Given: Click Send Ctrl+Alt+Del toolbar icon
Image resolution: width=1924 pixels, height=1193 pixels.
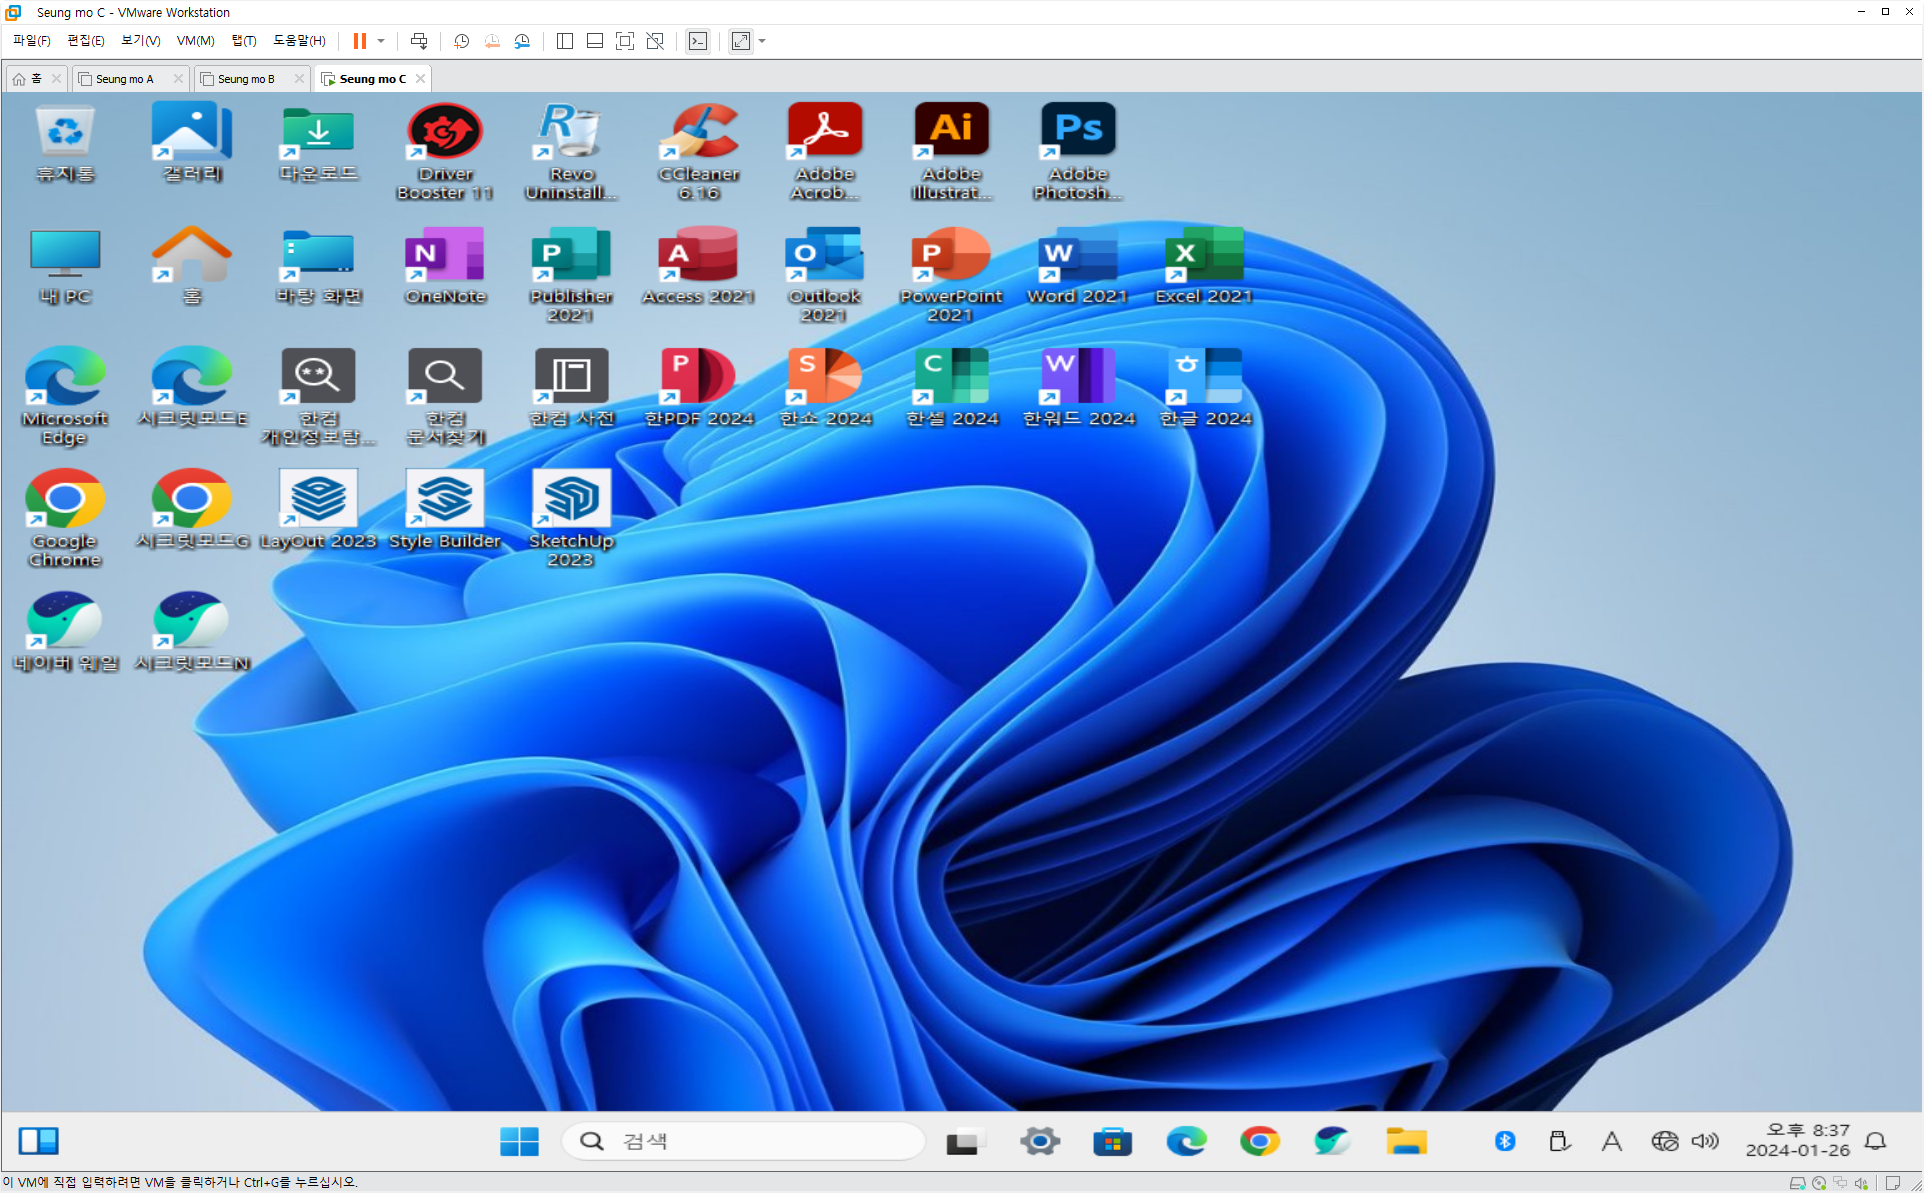Looking at the screenshot, I should click(x=419, y=41).
